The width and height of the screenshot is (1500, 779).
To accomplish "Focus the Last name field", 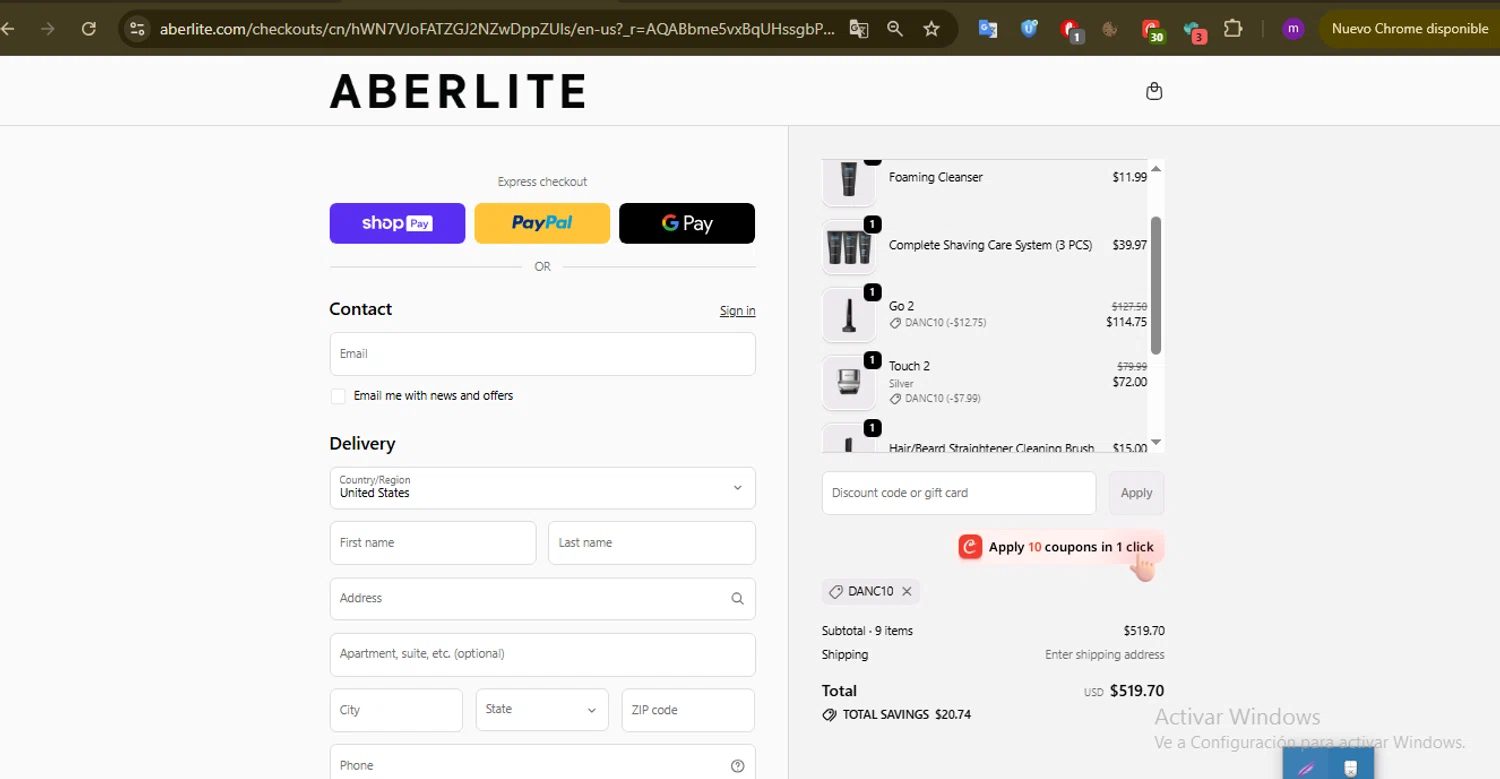I will coord(652,543).
